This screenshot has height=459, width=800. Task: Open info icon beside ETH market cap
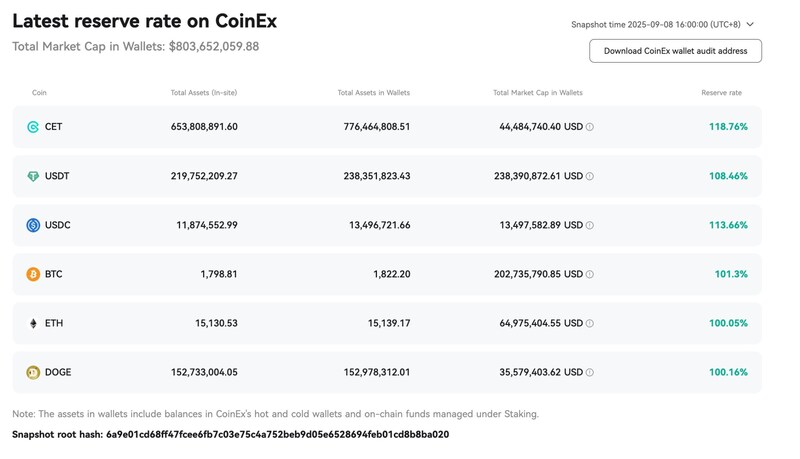click(590, 323)
